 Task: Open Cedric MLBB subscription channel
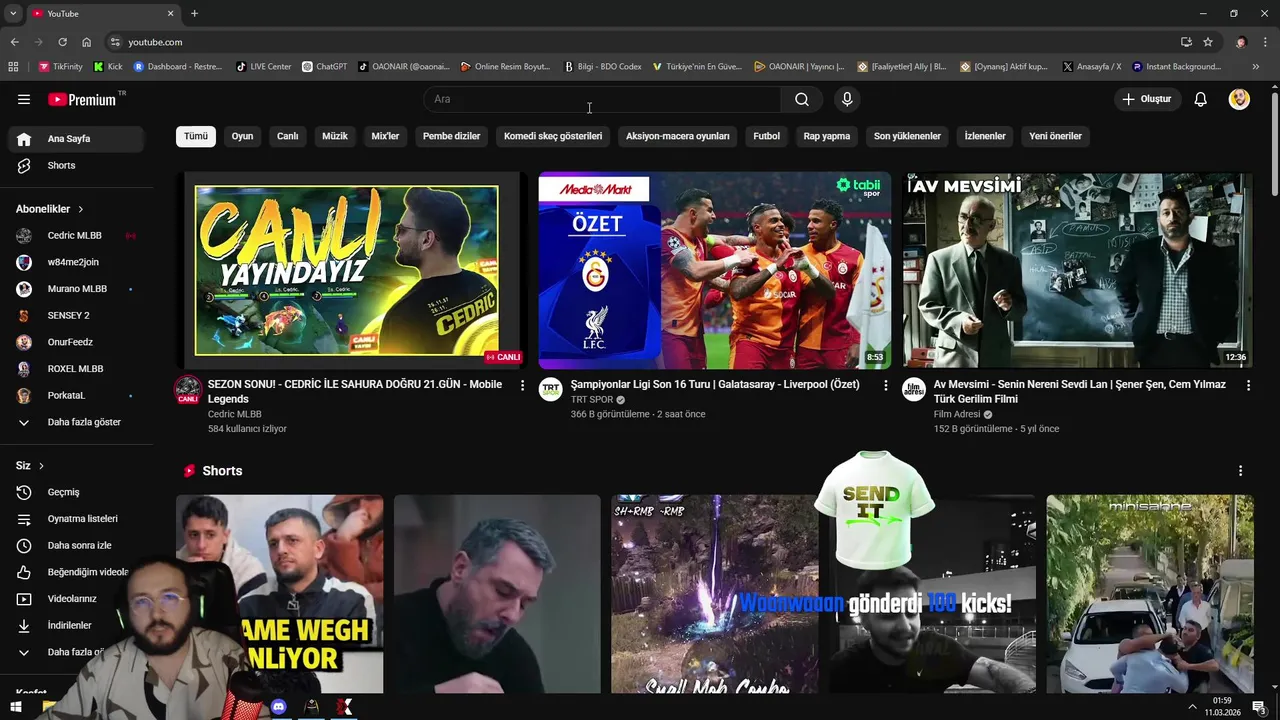pos(76,235)
